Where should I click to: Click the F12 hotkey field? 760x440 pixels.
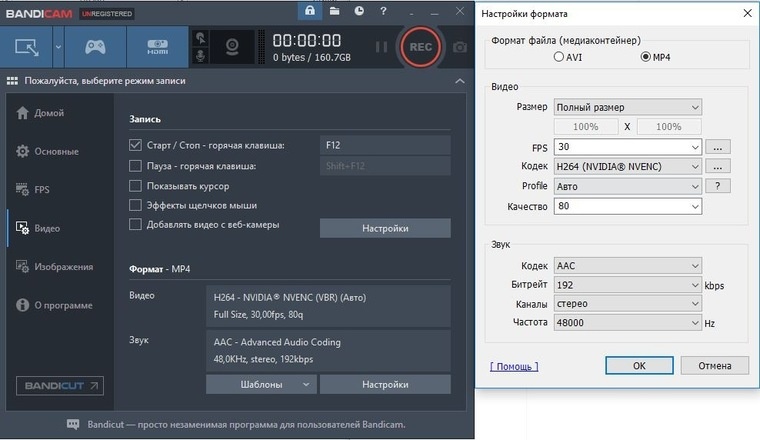coord(385,145)
